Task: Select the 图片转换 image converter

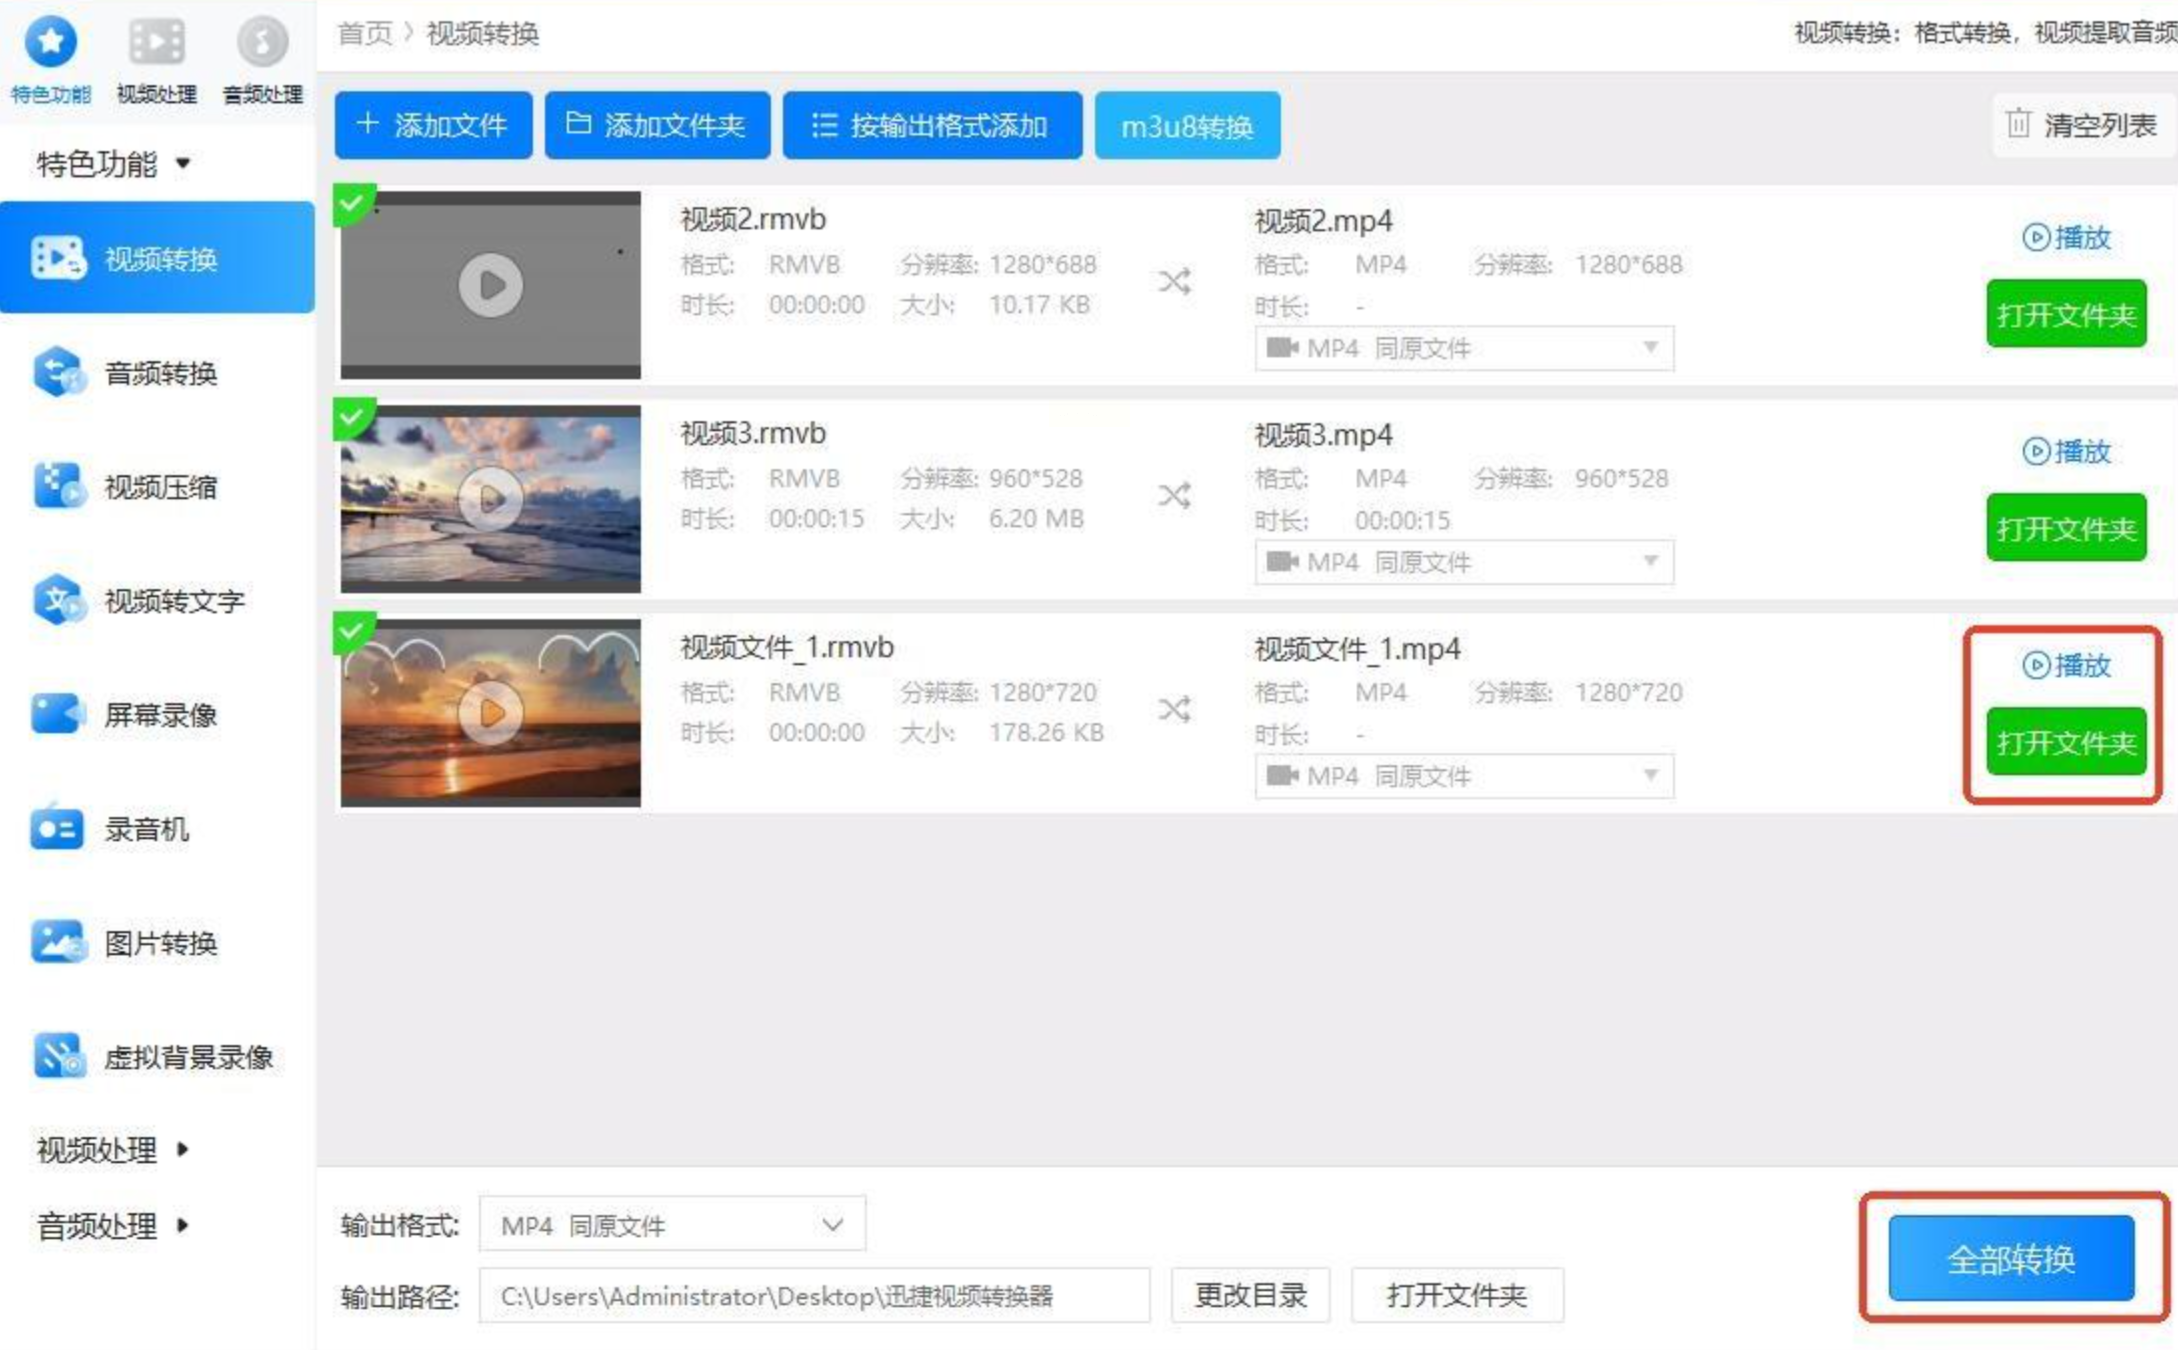Action: coord(158,943)
